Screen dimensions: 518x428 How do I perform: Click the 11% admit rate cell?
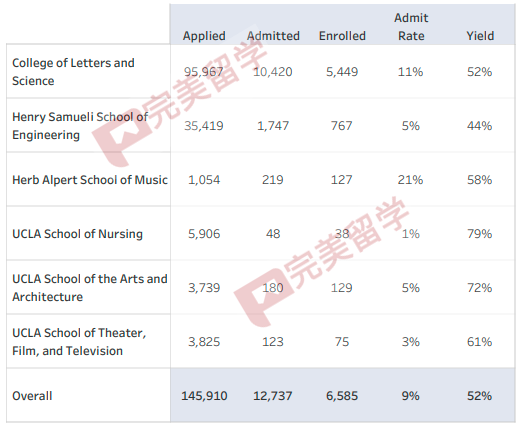pos(410,72)
